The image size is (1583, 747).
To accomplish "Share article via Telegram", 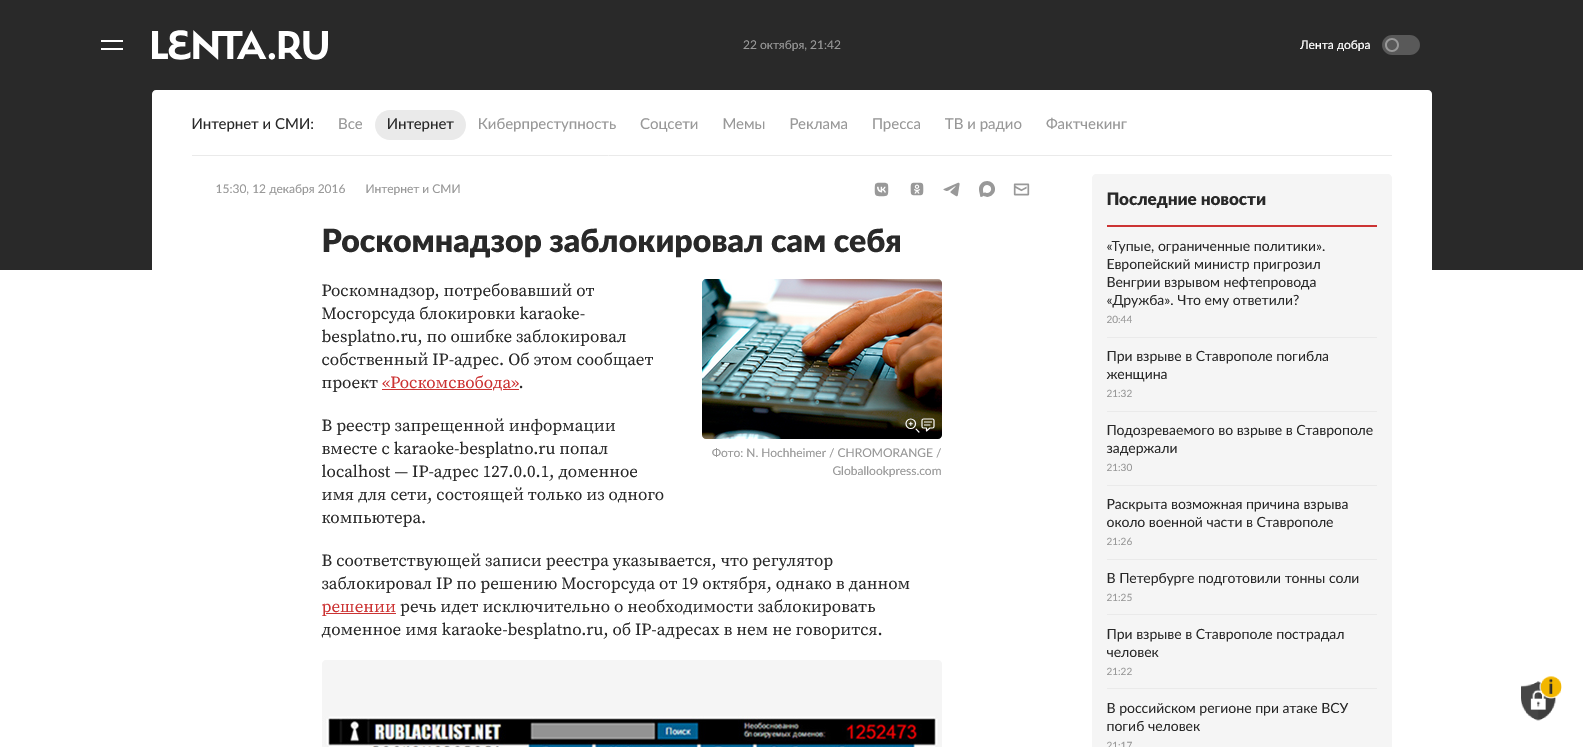I will (x=951, y=189).
